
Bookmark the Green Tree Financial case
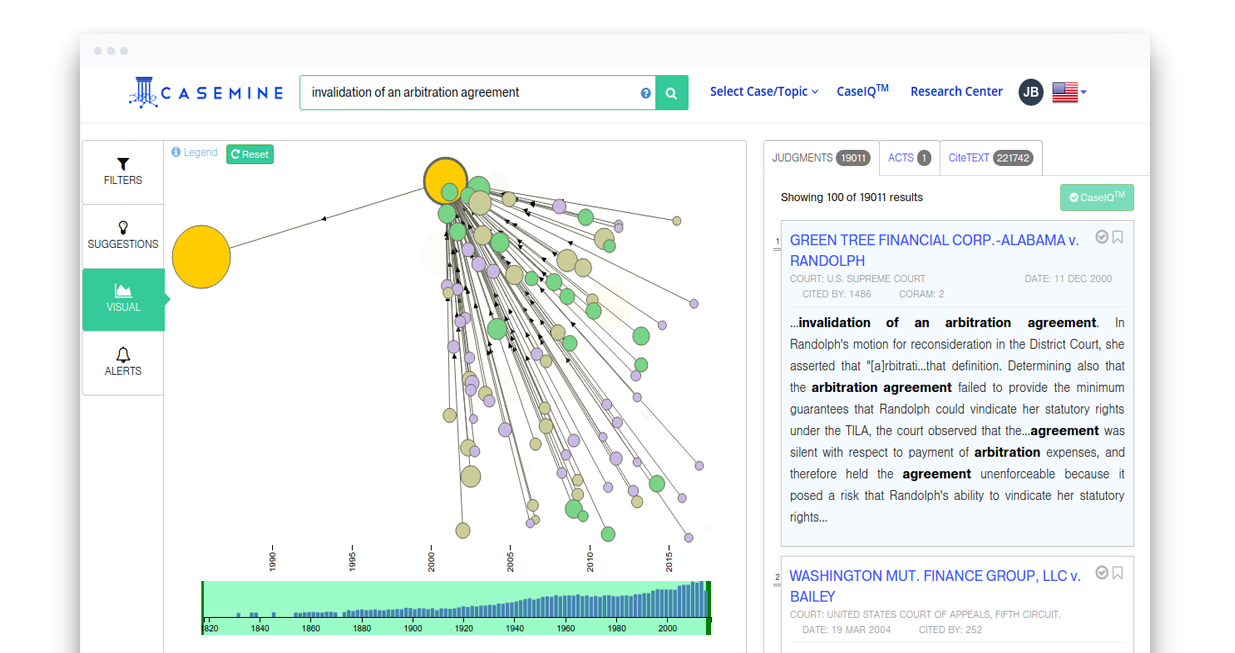point(1118,237)
